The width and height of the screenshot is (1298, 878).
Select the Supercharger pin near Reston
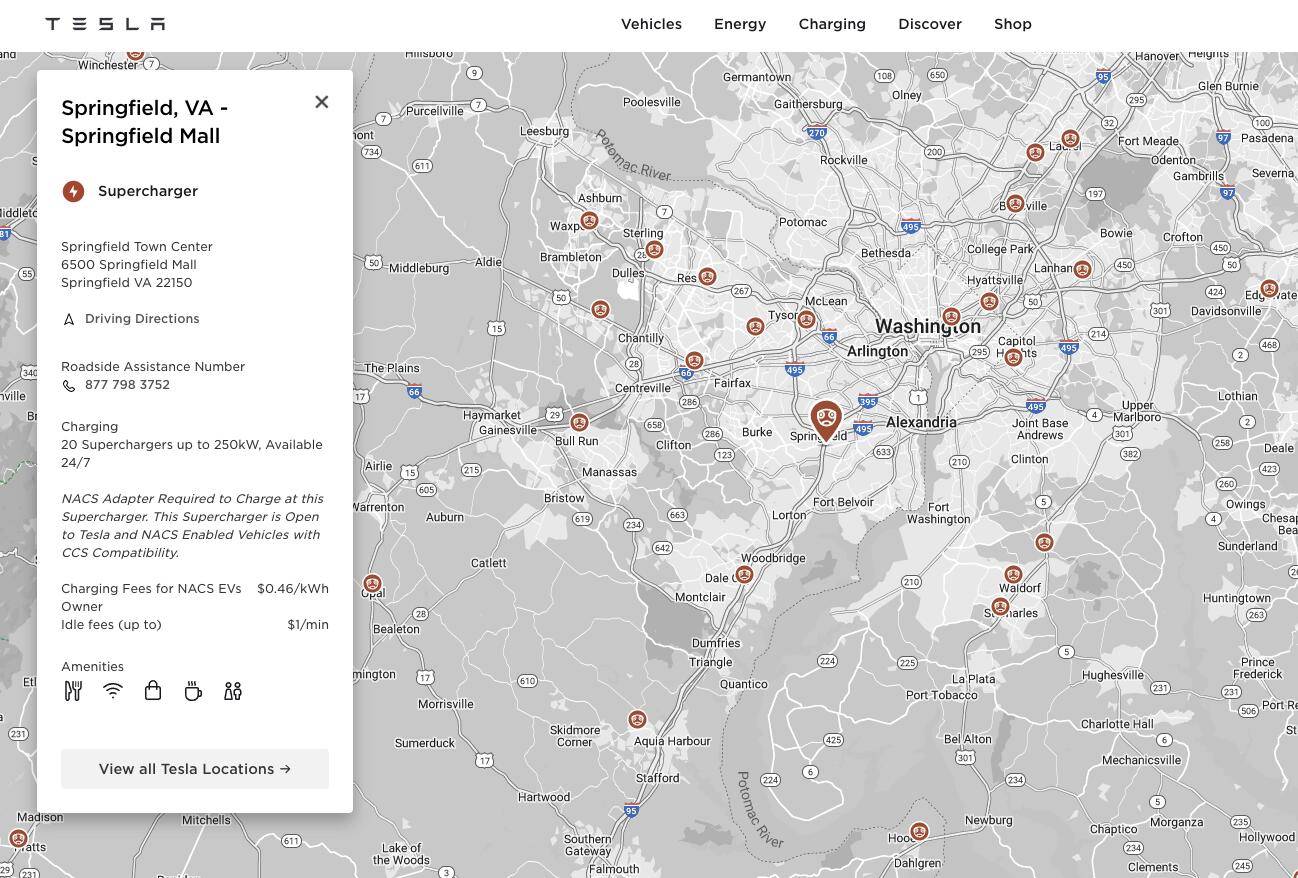(x=707, y=276)
